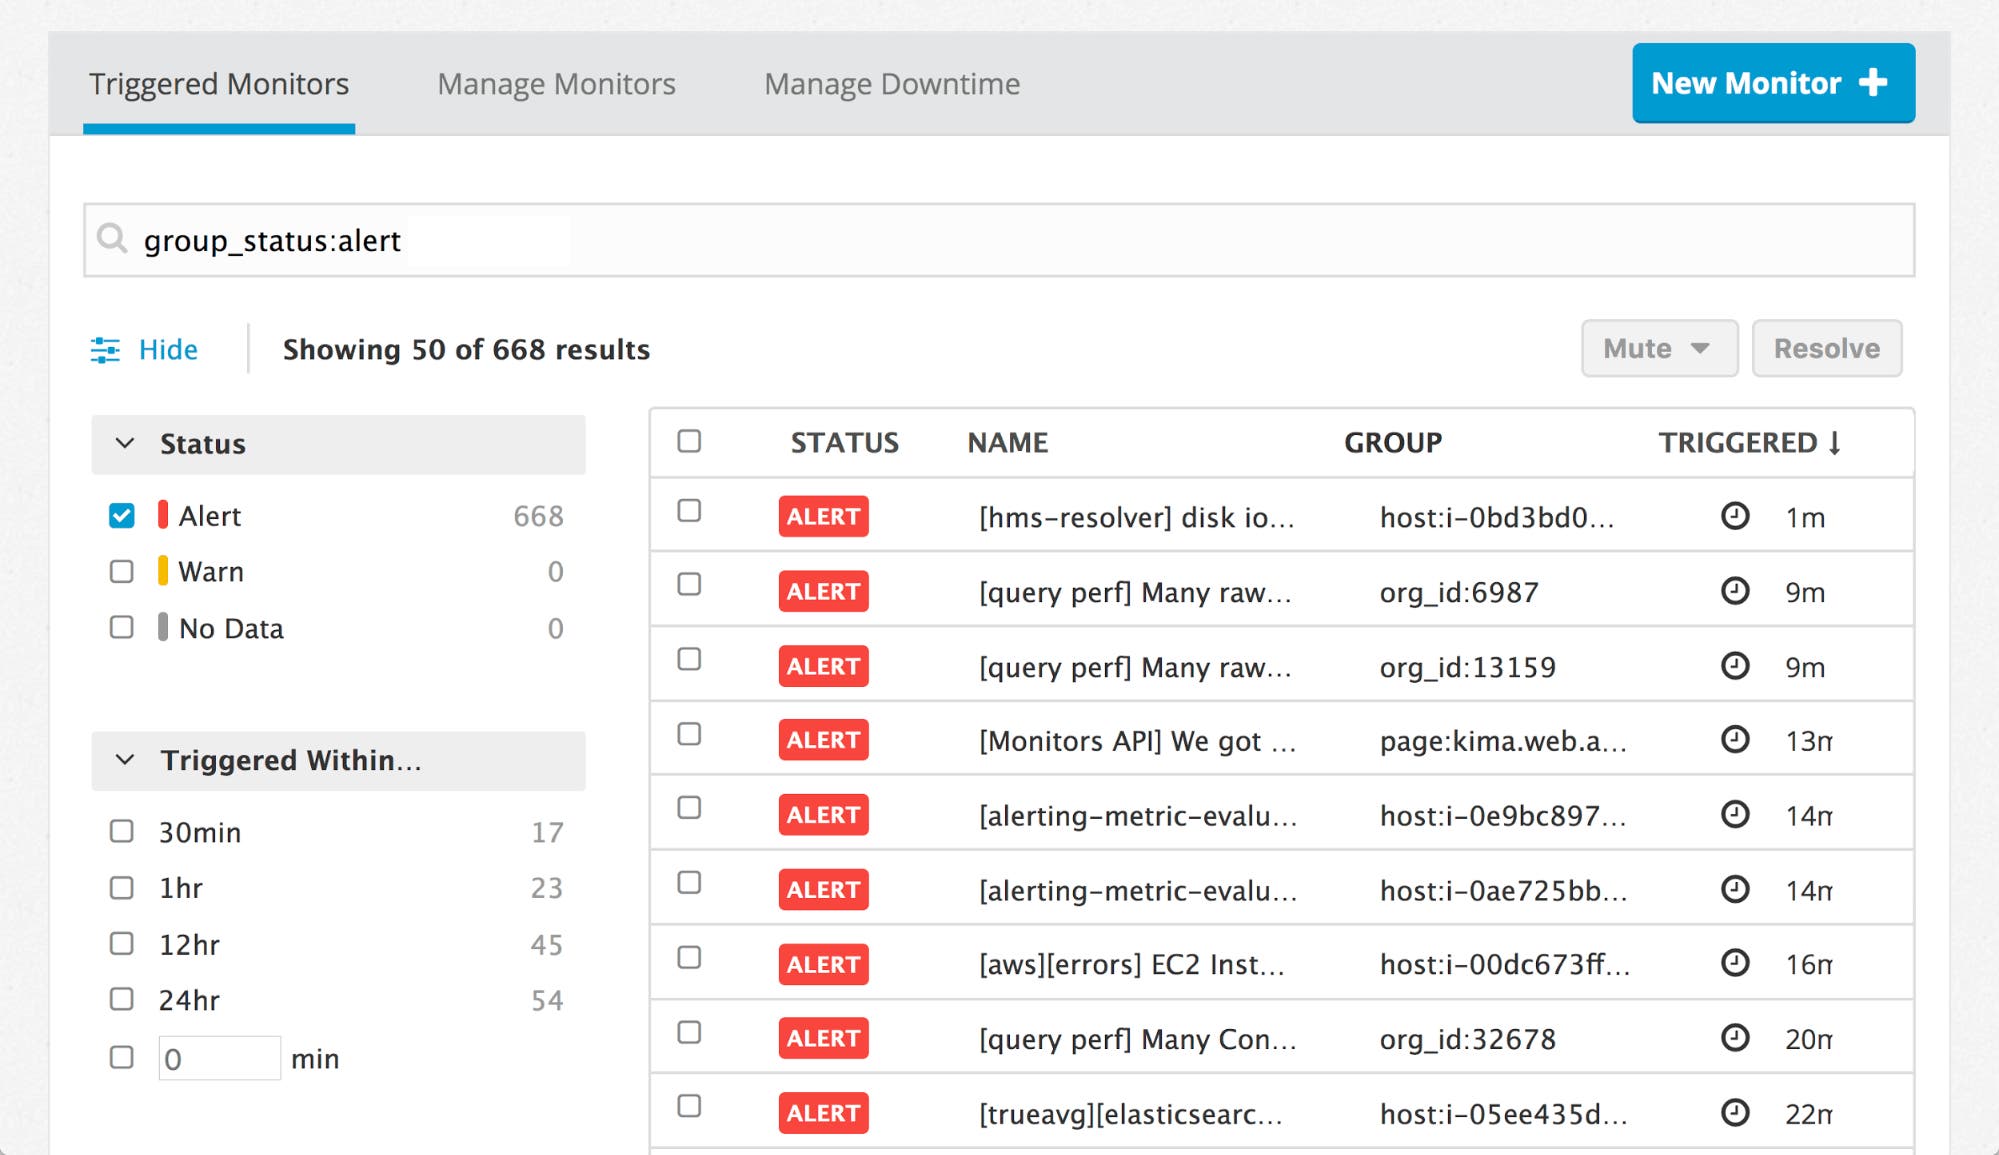Uncheck the Alert status filter
The width and height of the screenshot is (1999, 1155).
[x=122, y=516]
